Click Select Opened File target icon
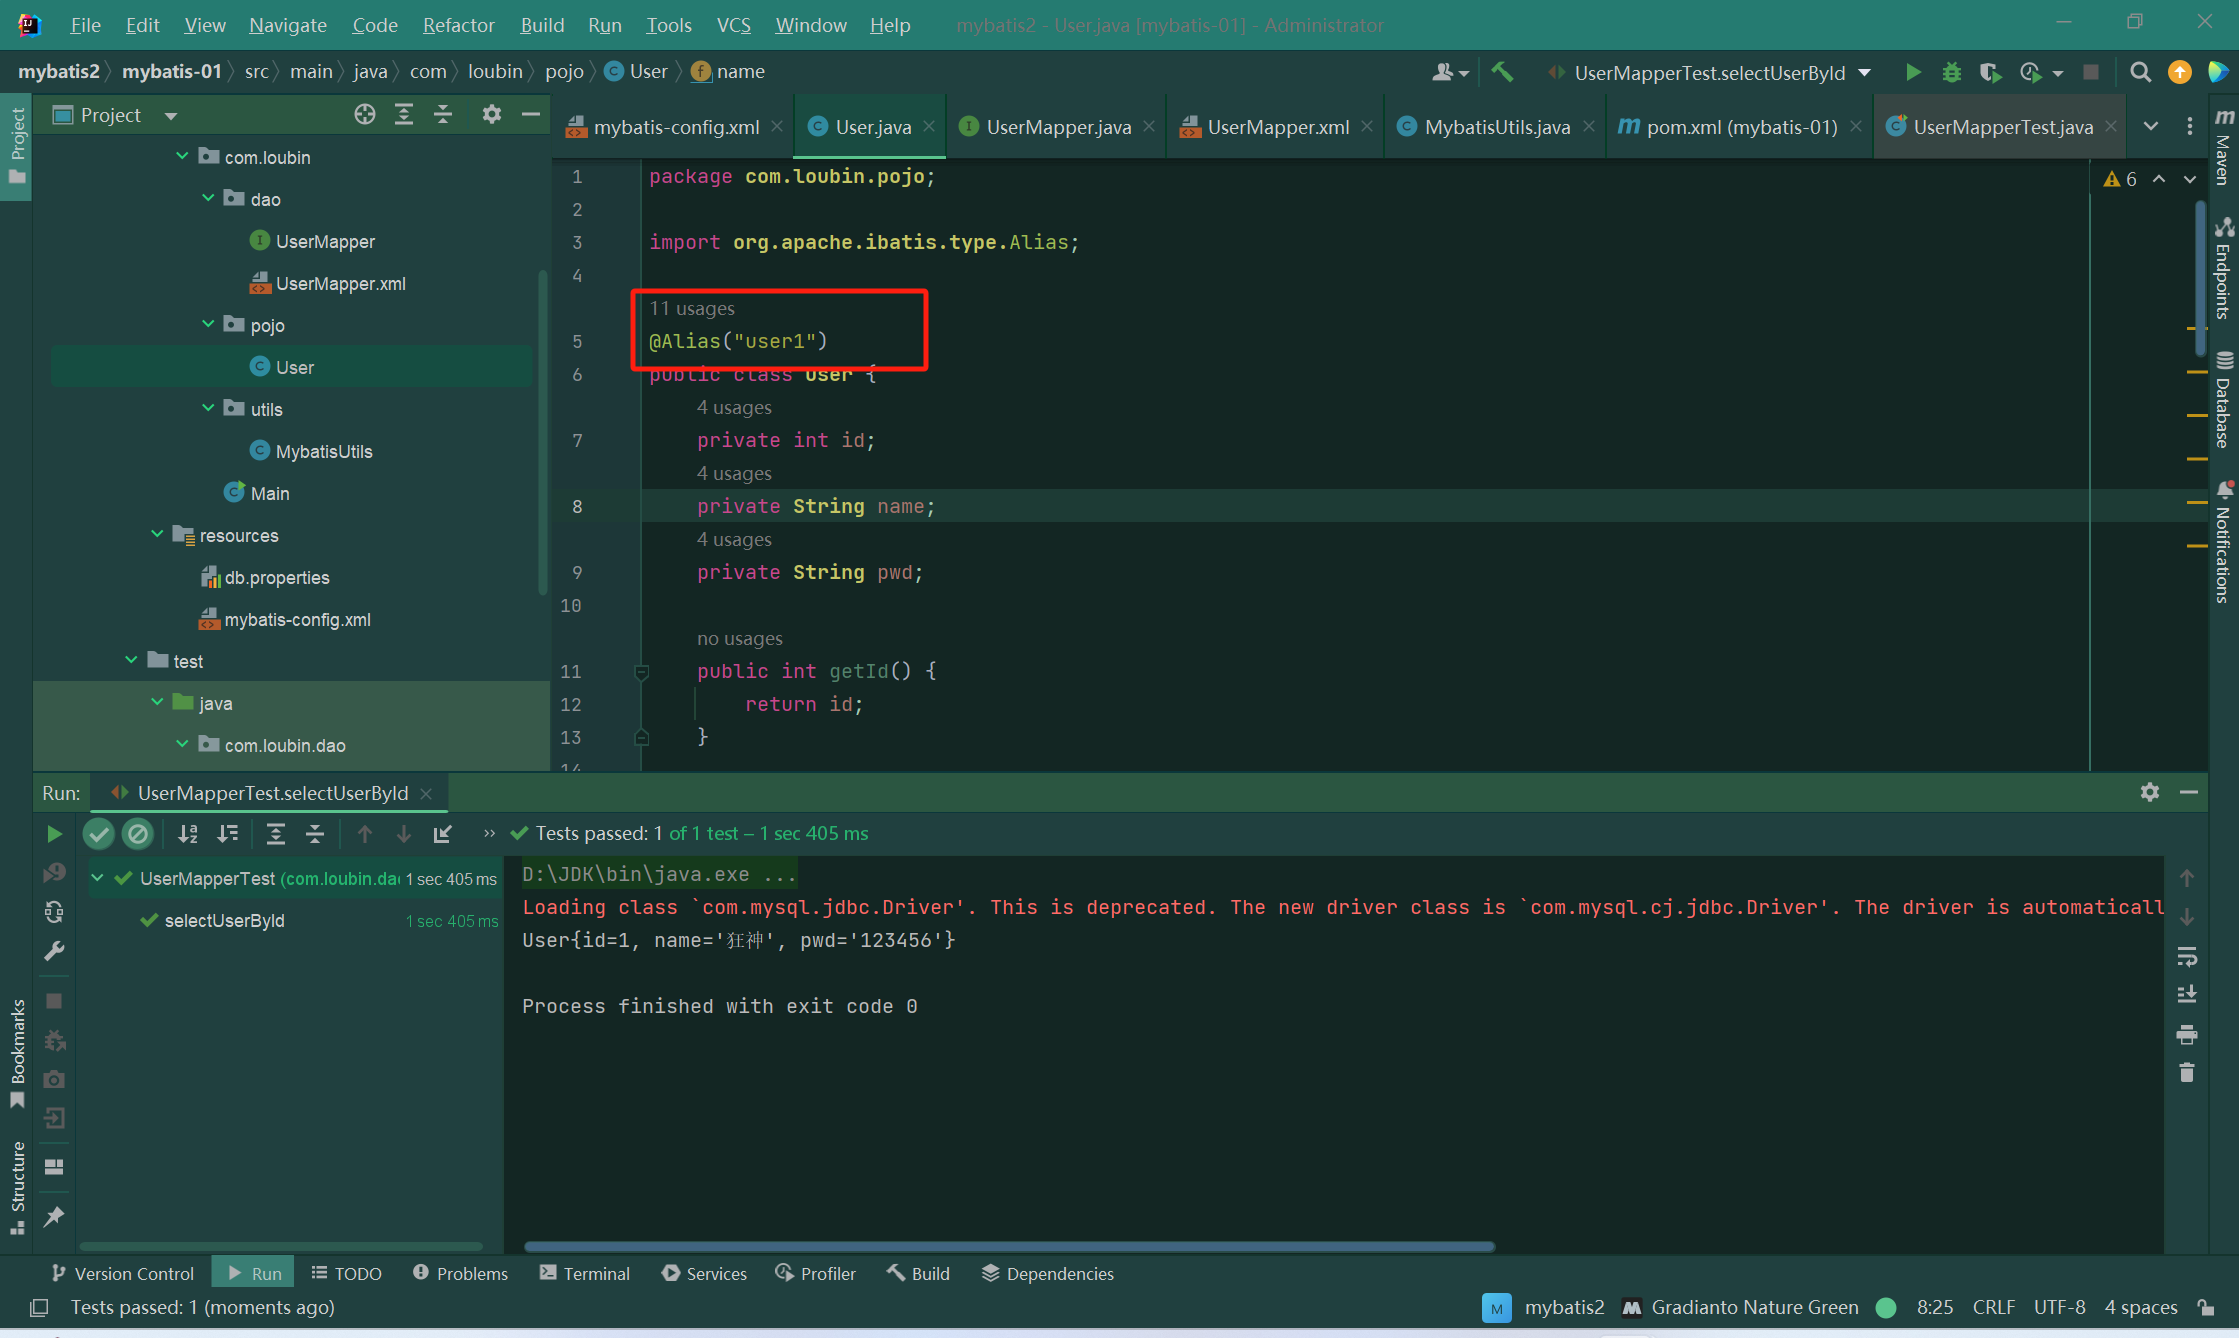2239x1338 pixels. 365,115
